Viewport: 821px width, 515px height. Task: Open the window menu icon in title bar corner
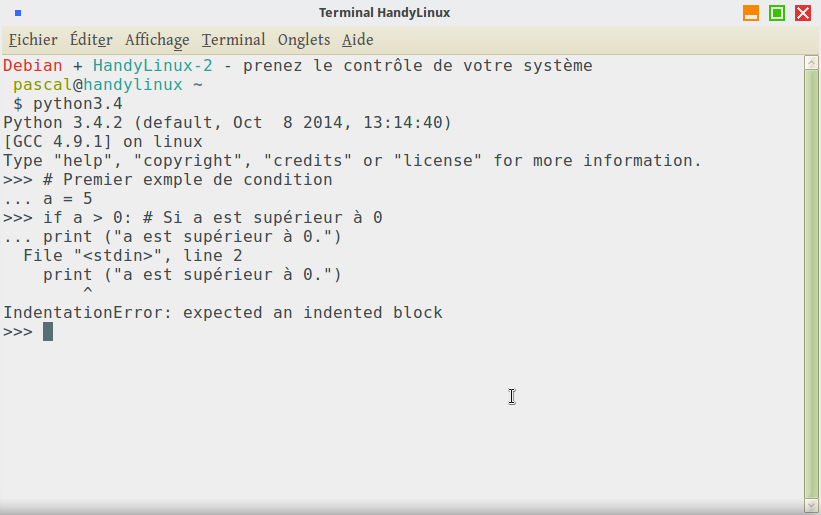(18, 13)
